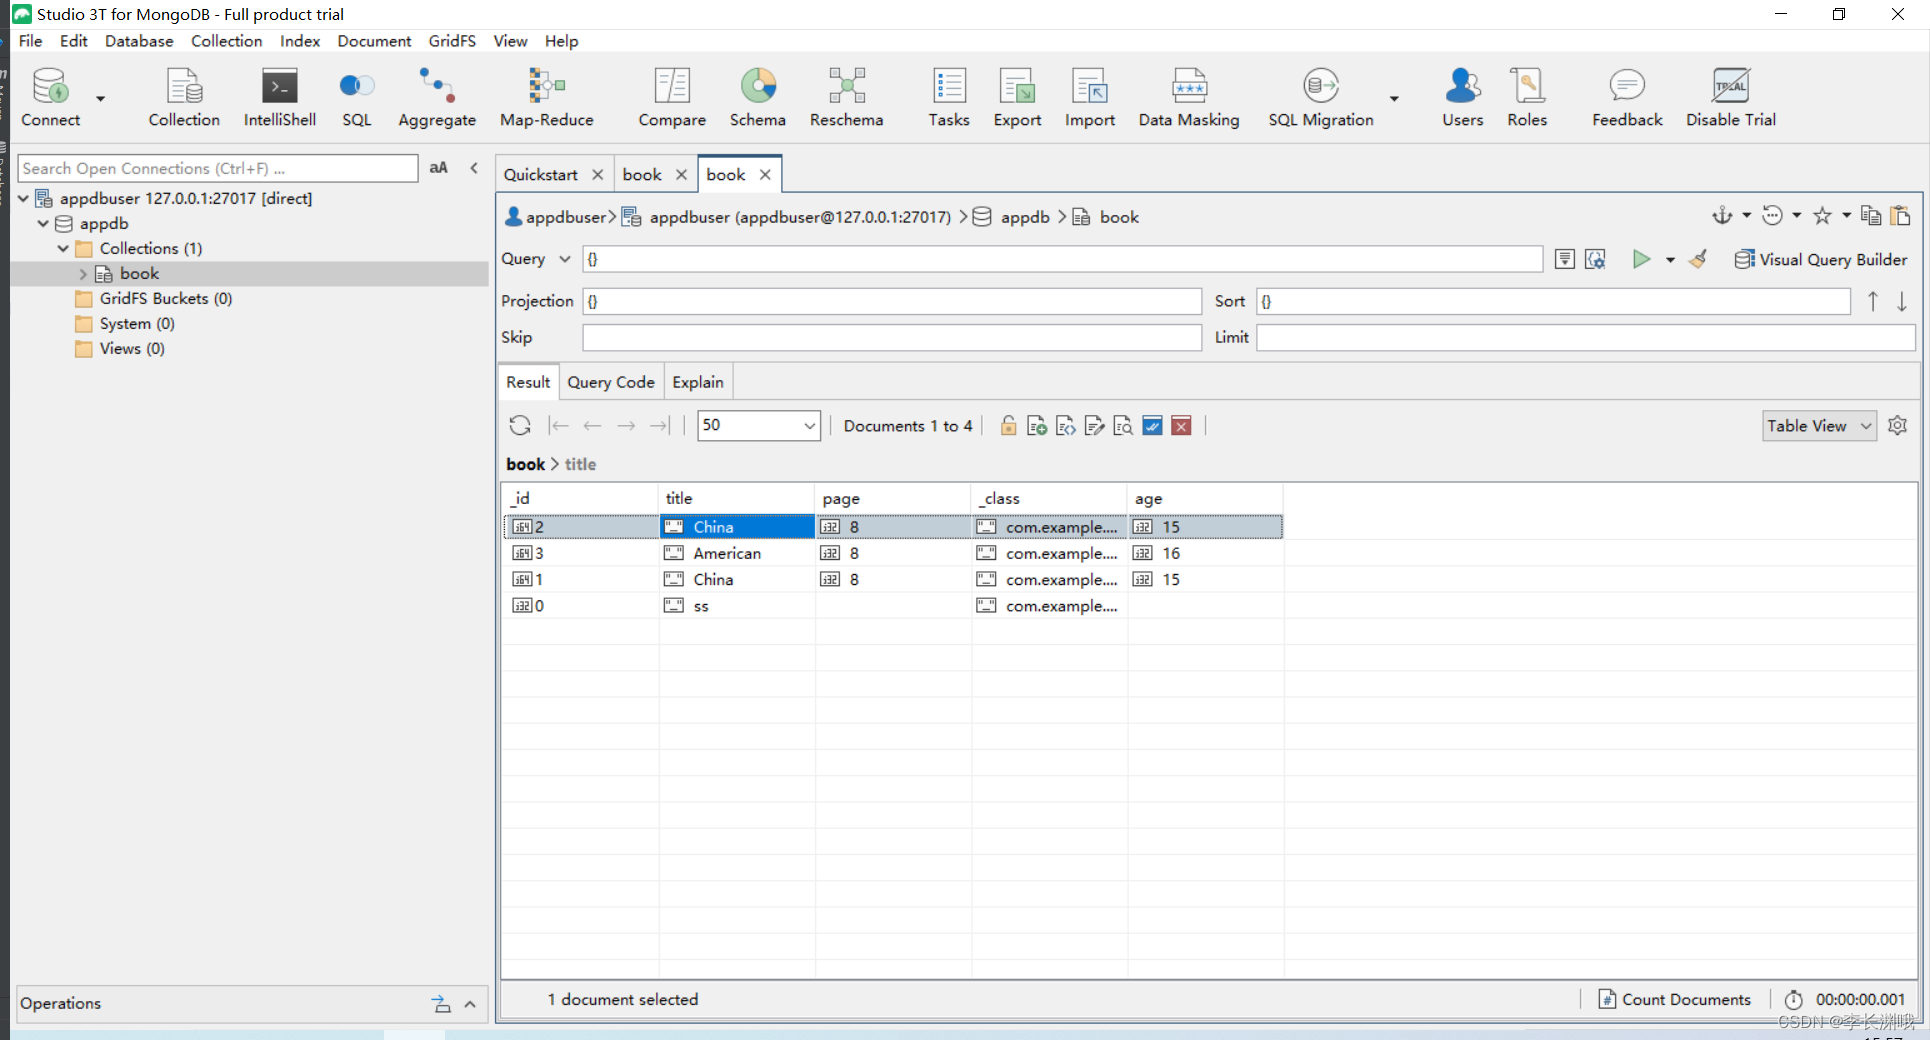The width and height of the screenshot is (1930, 1040).
Task: Open the result view settings gear
Action: 1898,426
